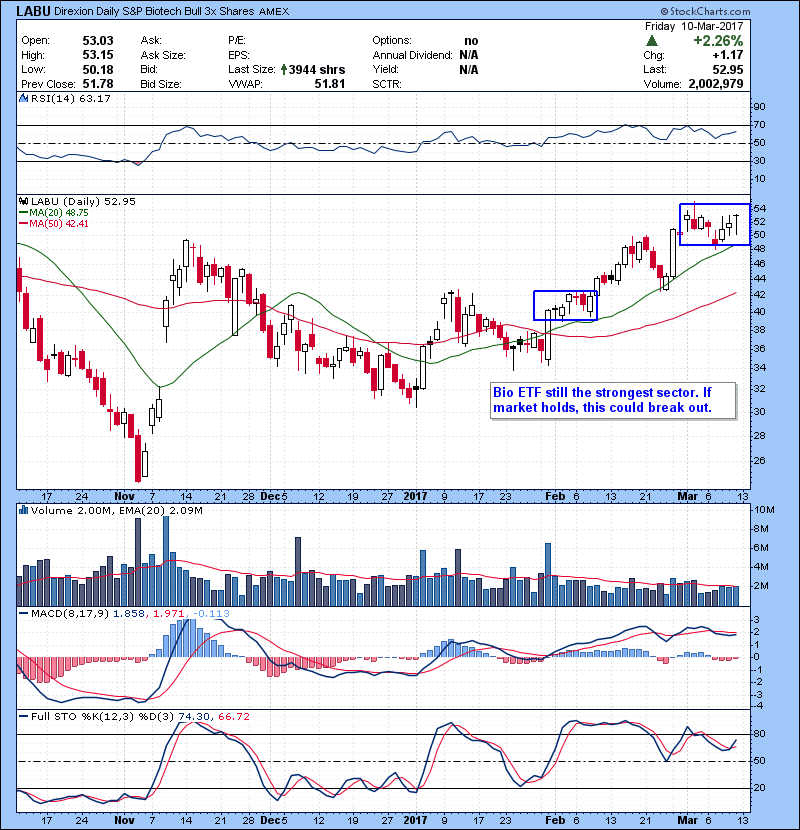
Task: Click the stochastic %K value 74.30
Action: (x=194, y=716)
